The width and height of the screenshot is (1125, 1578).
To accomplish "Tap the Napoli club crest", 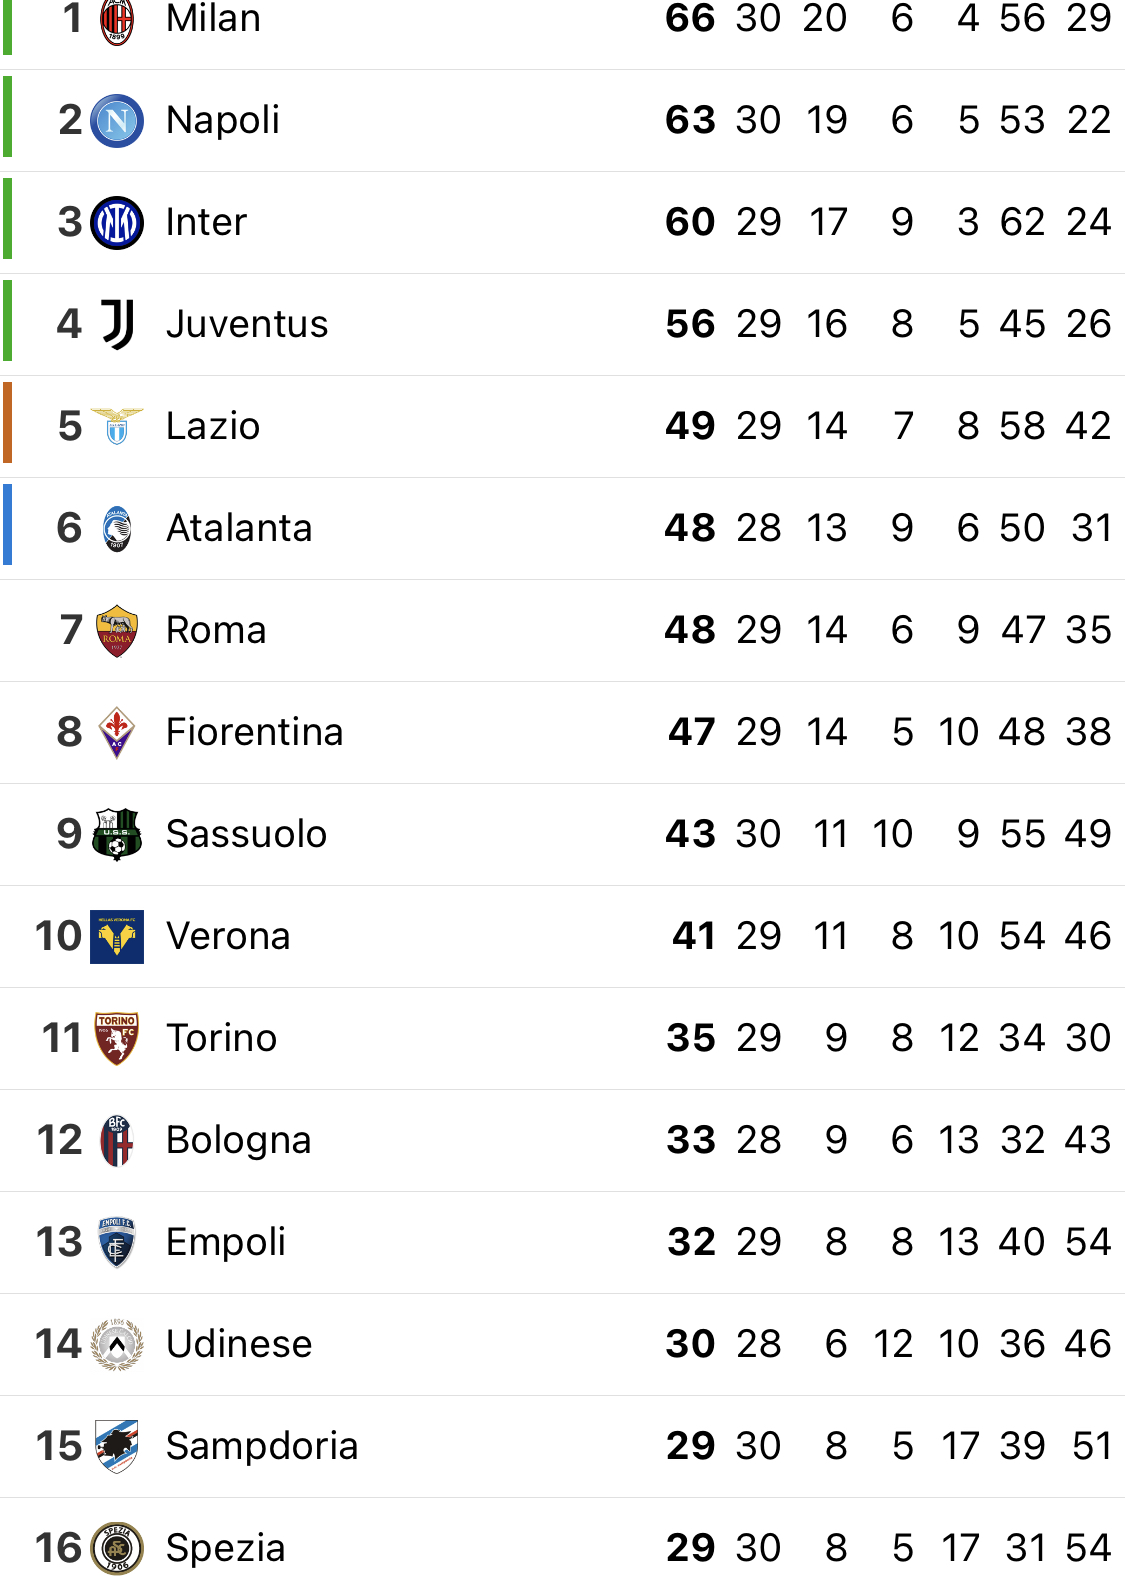I will coord(117,121).
